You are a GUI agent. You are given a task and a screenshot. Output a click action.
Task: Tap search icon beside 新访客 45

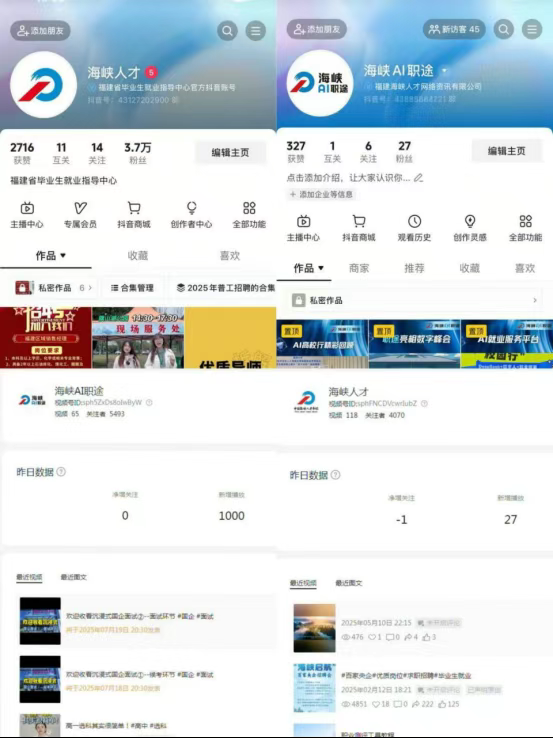504,29
